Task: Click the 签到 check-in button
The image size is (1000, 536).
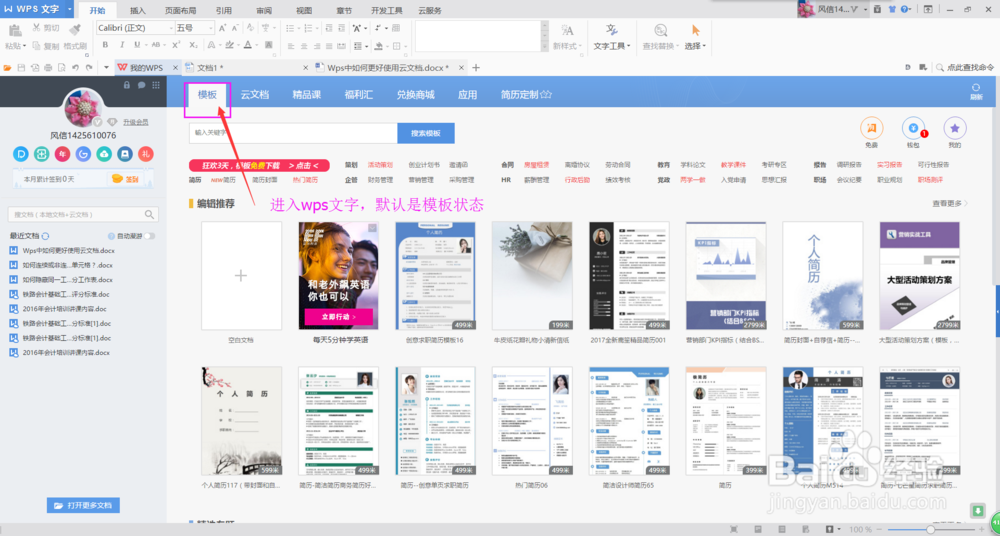Action: [126, 179]
